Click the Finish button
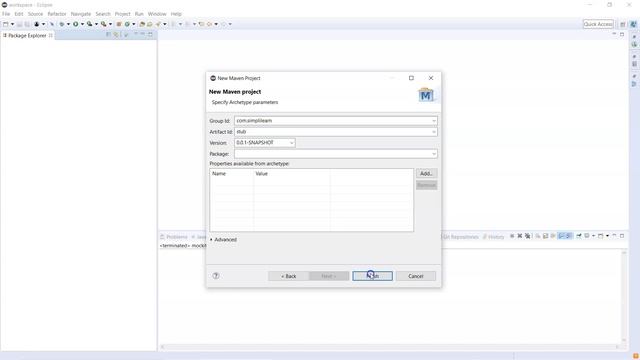 tap(372, 276)
